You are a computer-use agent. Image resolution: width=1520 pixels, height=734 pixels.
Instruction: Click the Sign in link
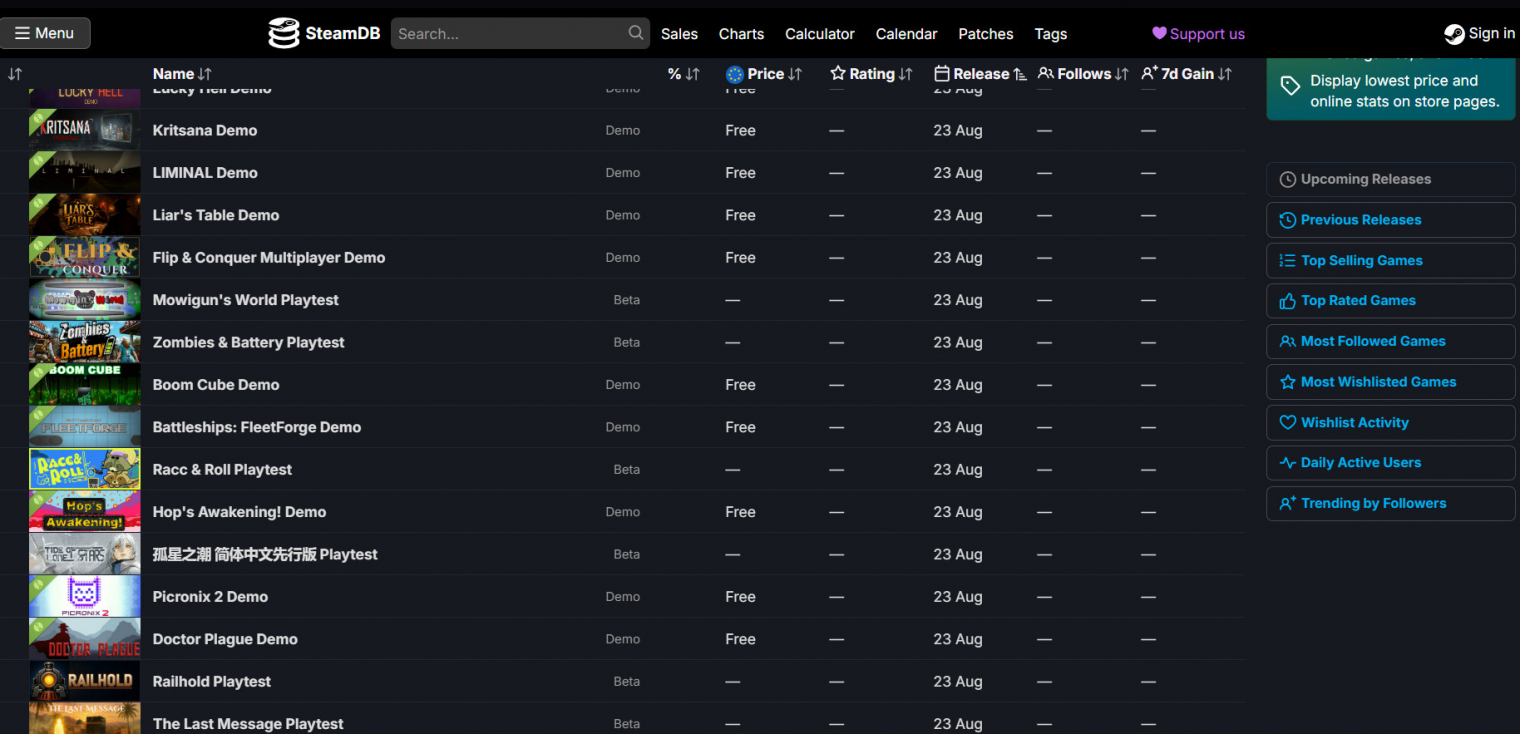click(1480, 34)
